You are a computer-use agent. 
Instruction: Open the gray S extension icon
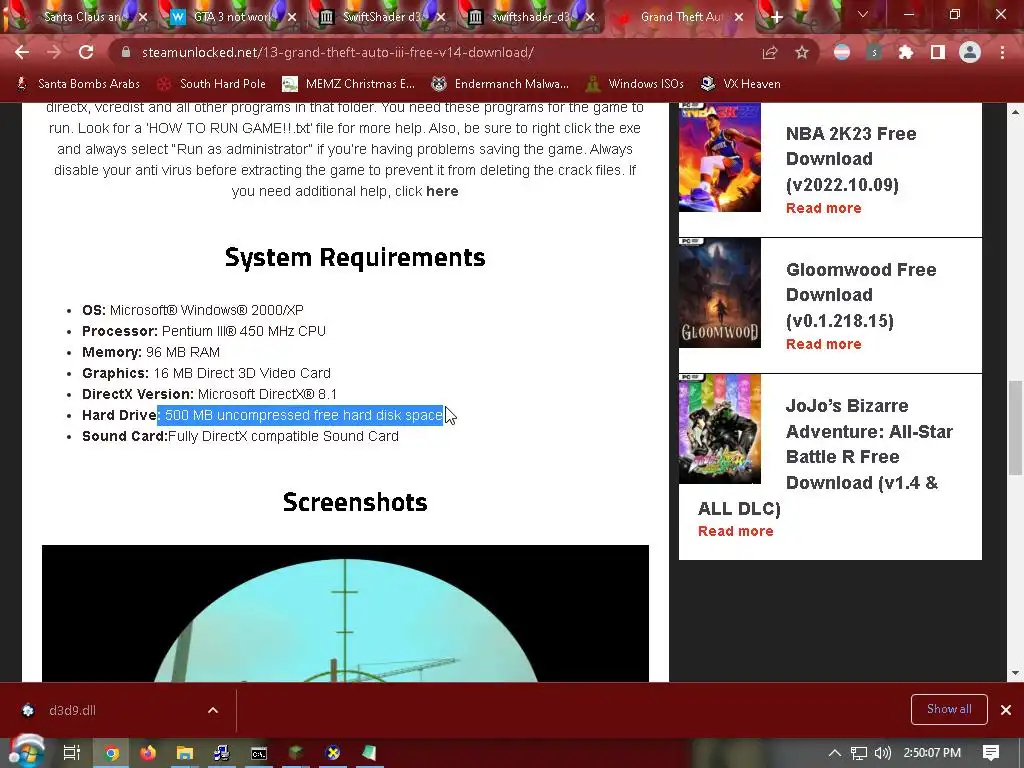(x=874, y=52)
